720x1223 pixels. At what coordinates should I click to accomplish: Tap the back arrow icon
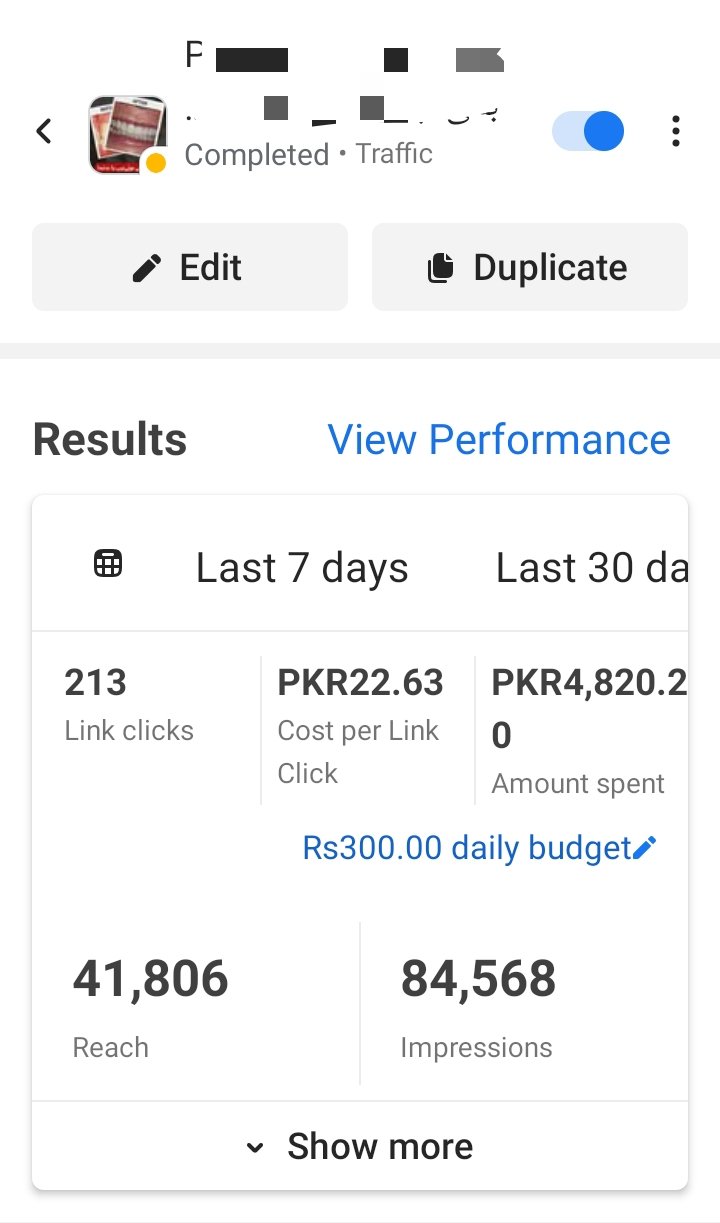pyautogui.click(x=44, y=131)
